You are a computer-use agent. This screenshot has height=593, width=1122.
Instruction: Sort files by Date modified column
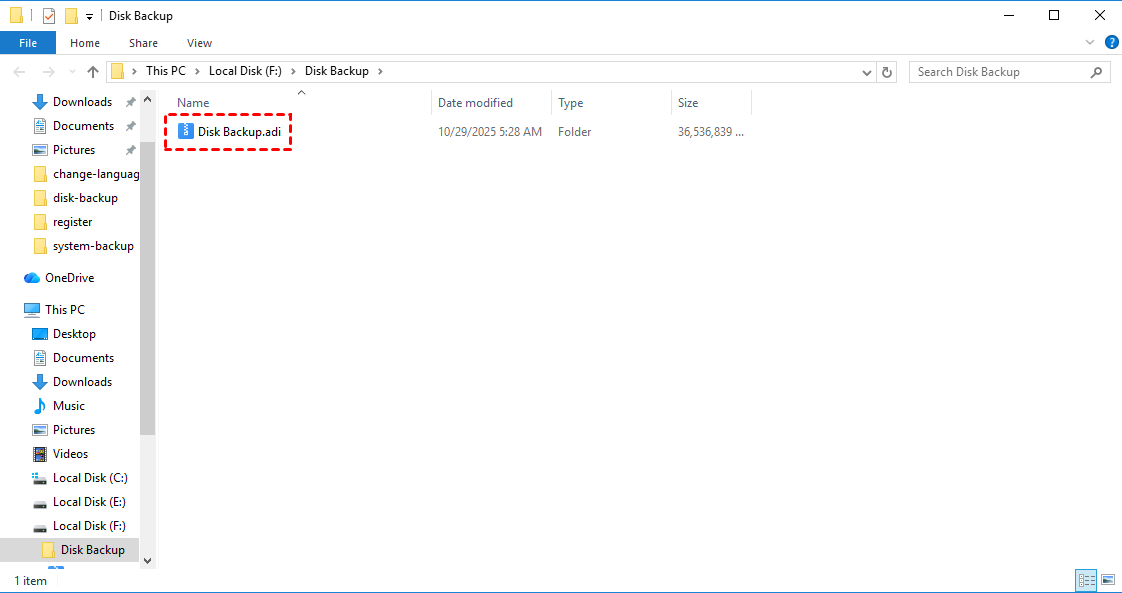pyautogui.click(x=475, y=103)
